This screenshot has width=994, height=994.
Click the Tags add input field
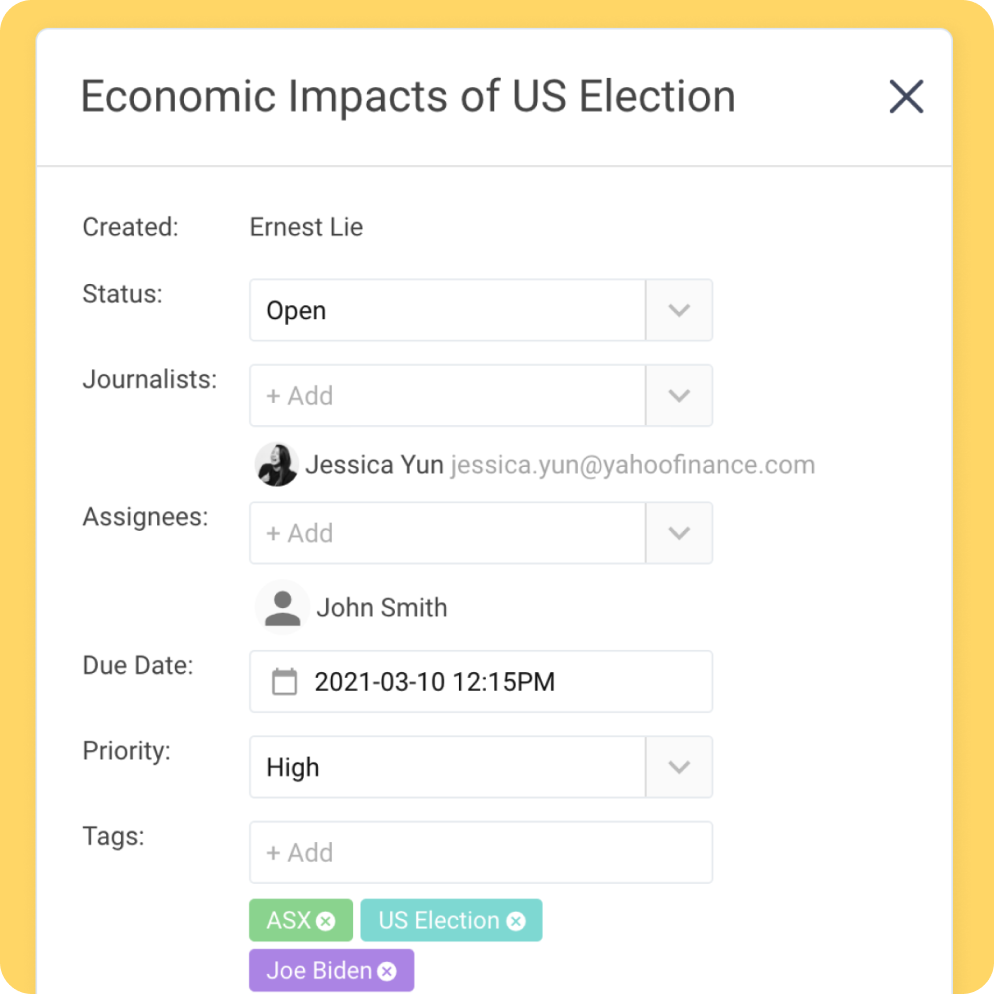click(481, 853)
